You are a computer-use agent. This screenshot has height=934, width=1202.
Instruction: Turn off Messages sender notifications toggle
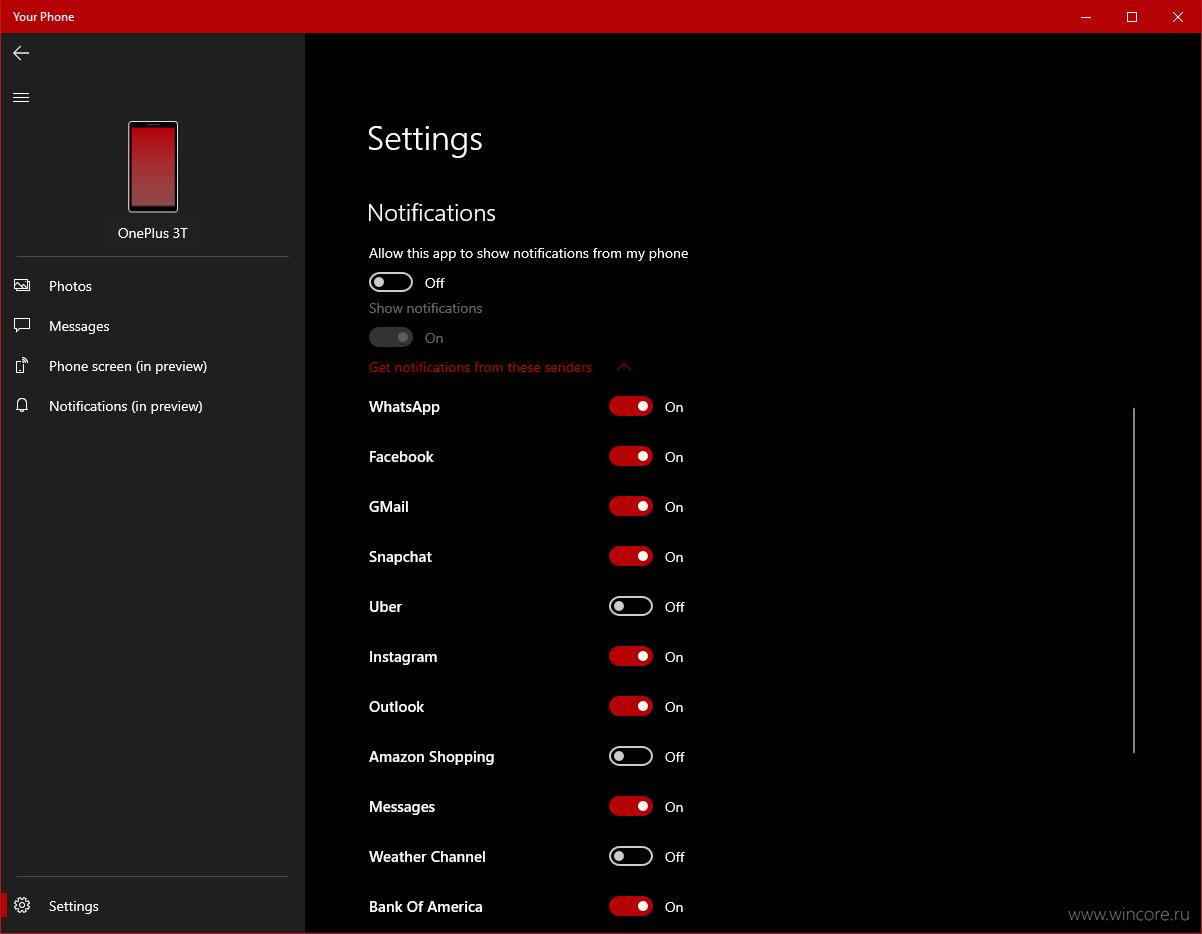point(631,807)
